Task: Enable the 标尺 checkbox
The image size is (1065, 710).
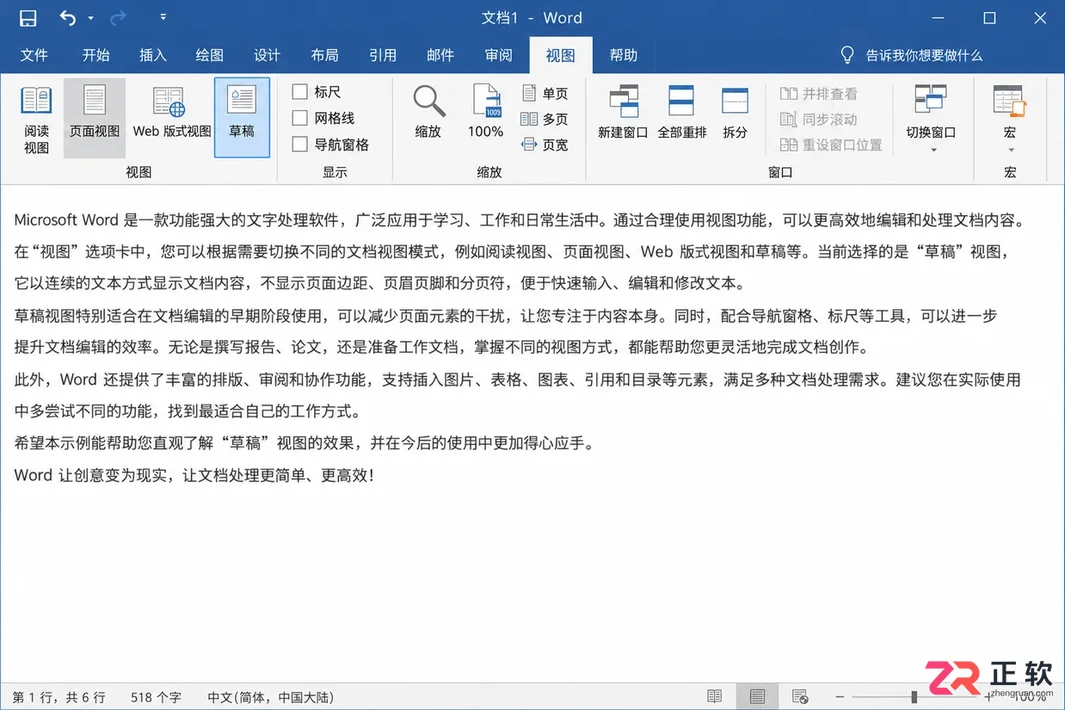Action: tap(300, 91)
